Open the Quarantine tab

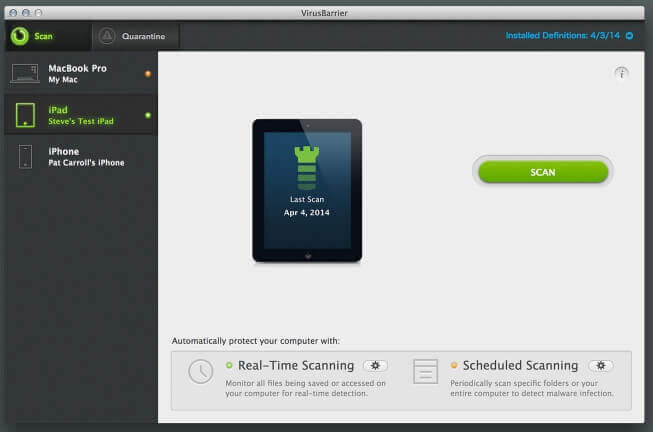136,36
